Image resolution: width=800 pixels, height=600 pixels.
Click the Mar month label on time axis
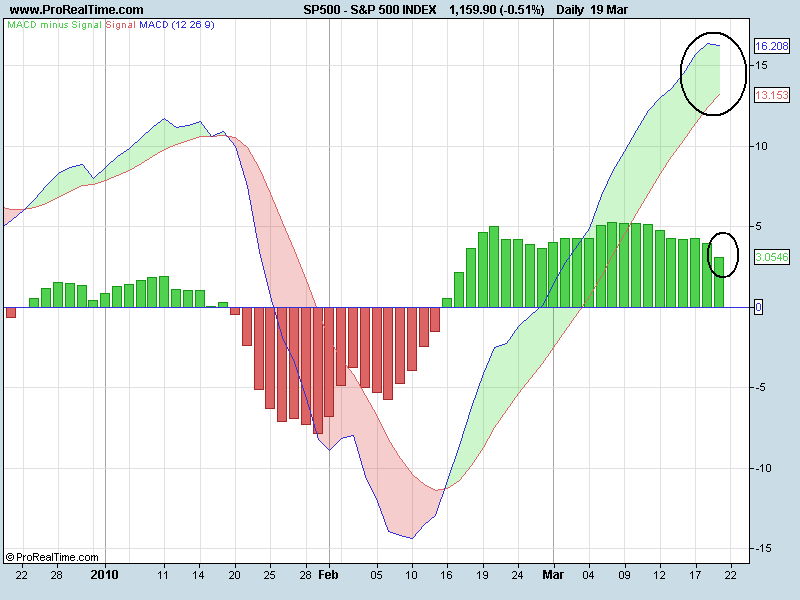pos(553,575)
